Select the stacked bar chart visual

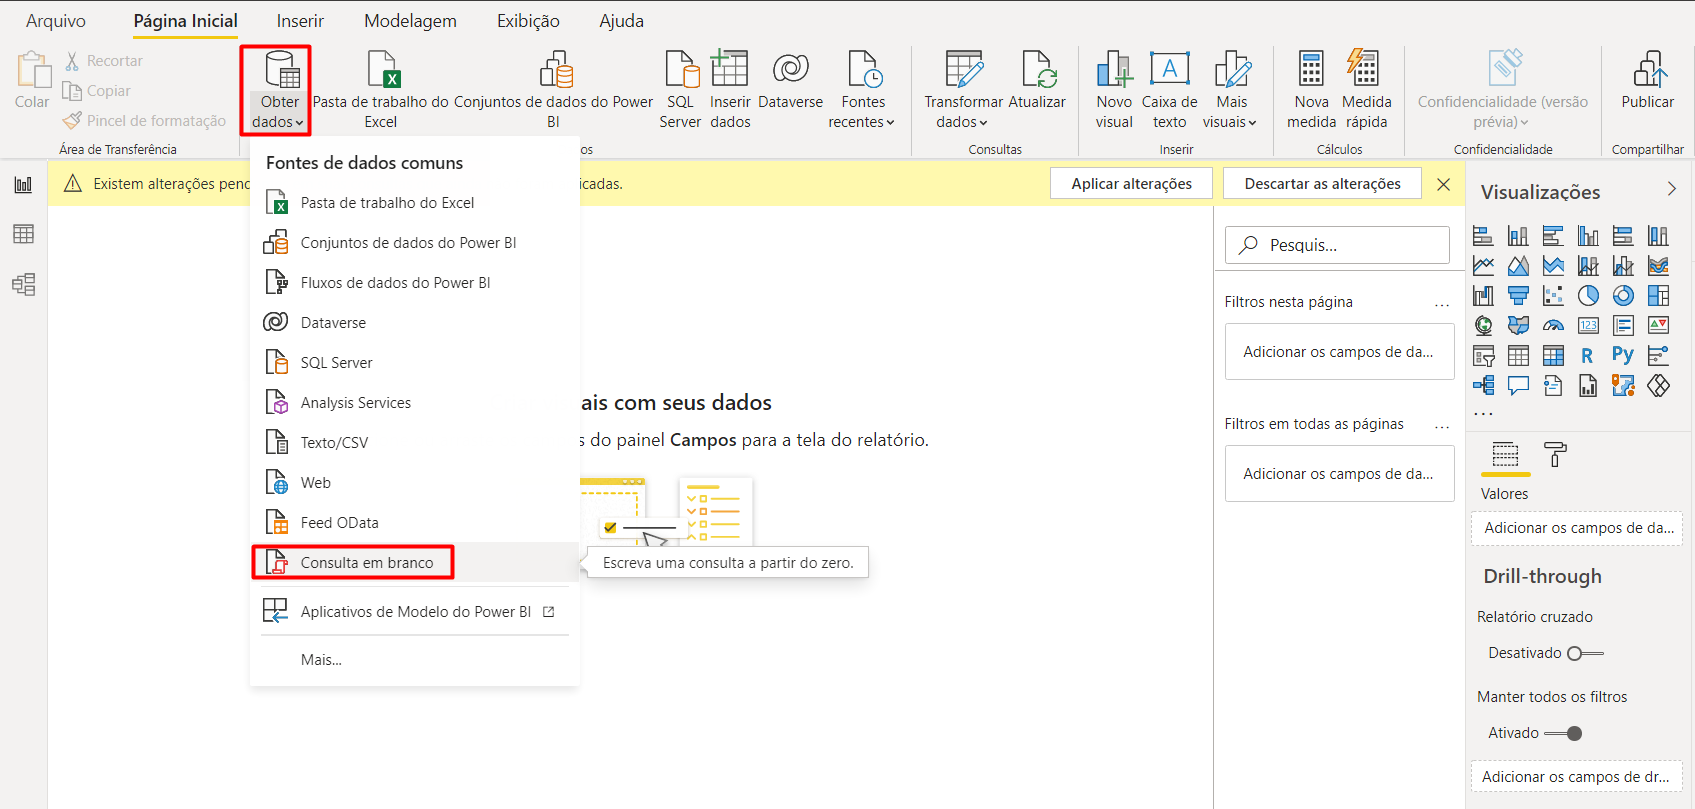pyautogui.click(x=1483, y=236)
